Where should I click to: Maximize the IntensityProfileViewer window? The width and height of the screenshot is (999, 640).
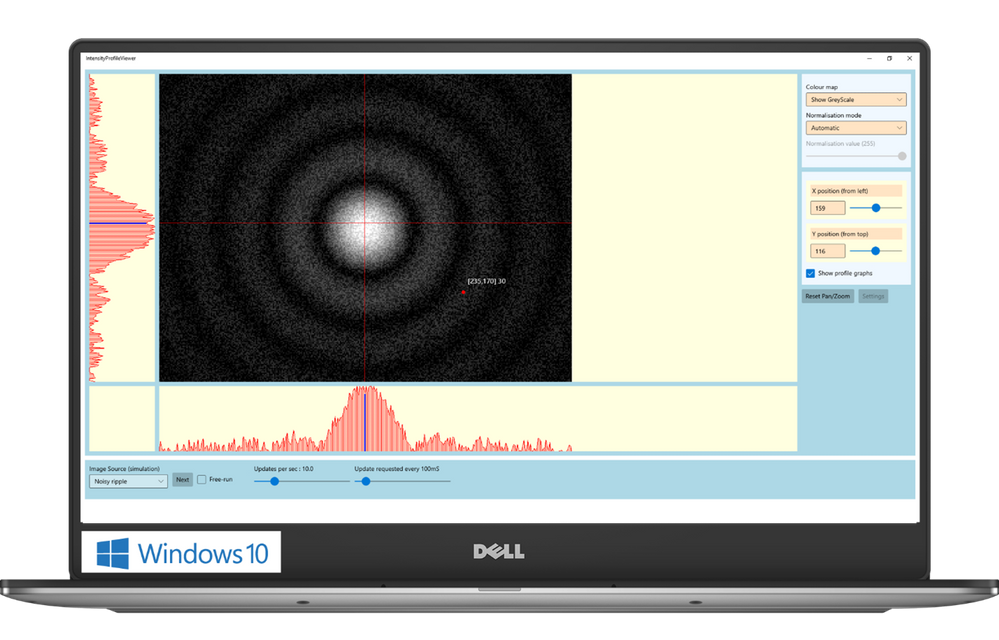pos(889,58)
